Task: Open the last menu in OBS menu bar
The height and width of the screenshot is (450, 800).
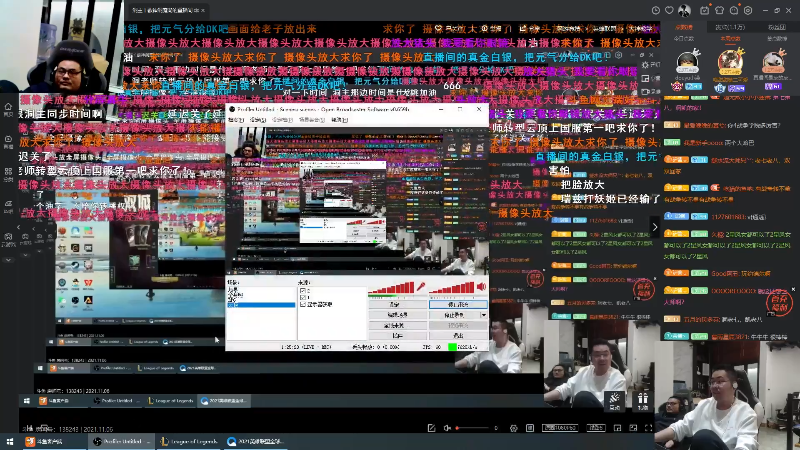Action: [x=339, y=120]
